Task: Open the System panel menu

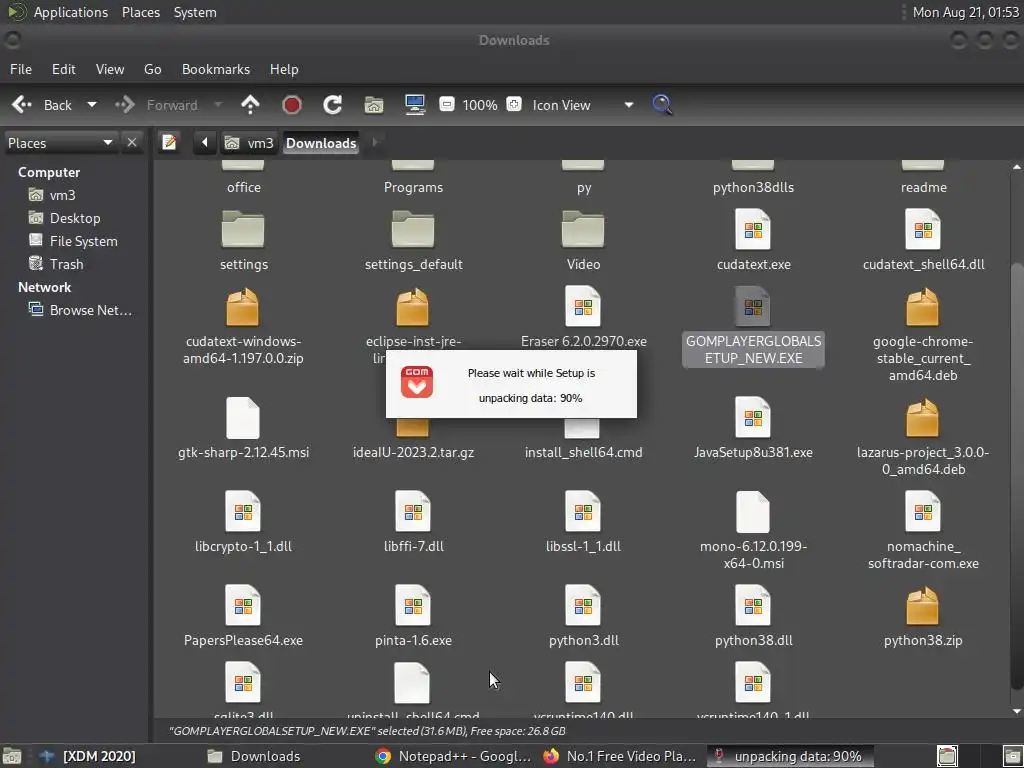Action: pyautogui.click(x=195, y=12)
